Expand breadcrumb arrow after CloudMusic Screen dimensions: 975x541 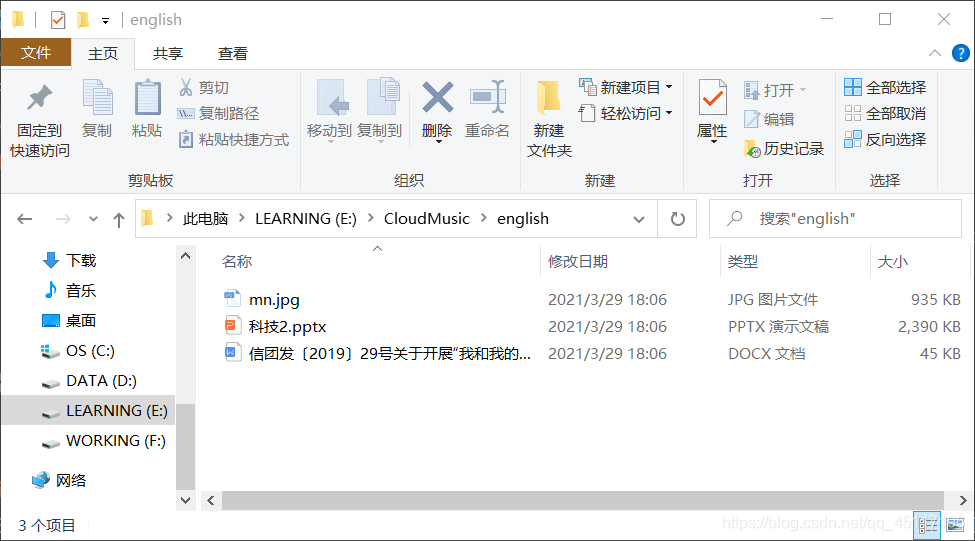coord(483,218)
